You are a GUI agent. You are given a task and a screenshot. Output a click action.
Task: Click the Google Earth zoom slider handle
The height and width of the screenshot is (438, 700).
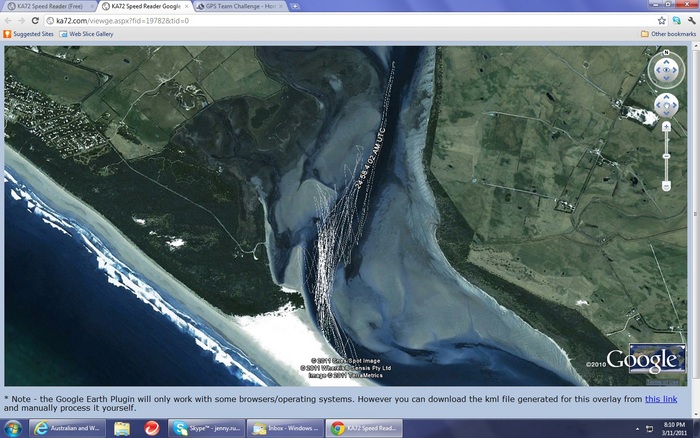pyautogui.click(x=667, y=156)
